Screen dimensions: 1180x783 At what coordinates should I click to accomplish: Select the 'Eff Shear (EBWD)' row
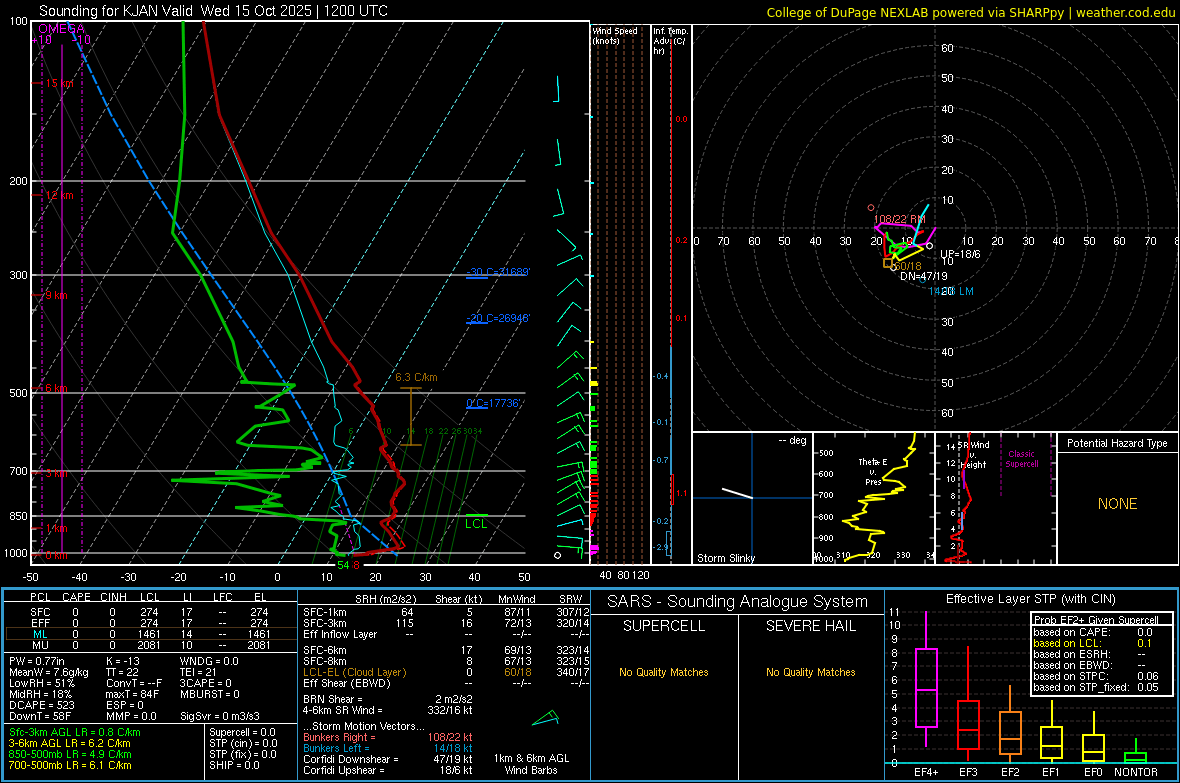click(x=446, y=684)
